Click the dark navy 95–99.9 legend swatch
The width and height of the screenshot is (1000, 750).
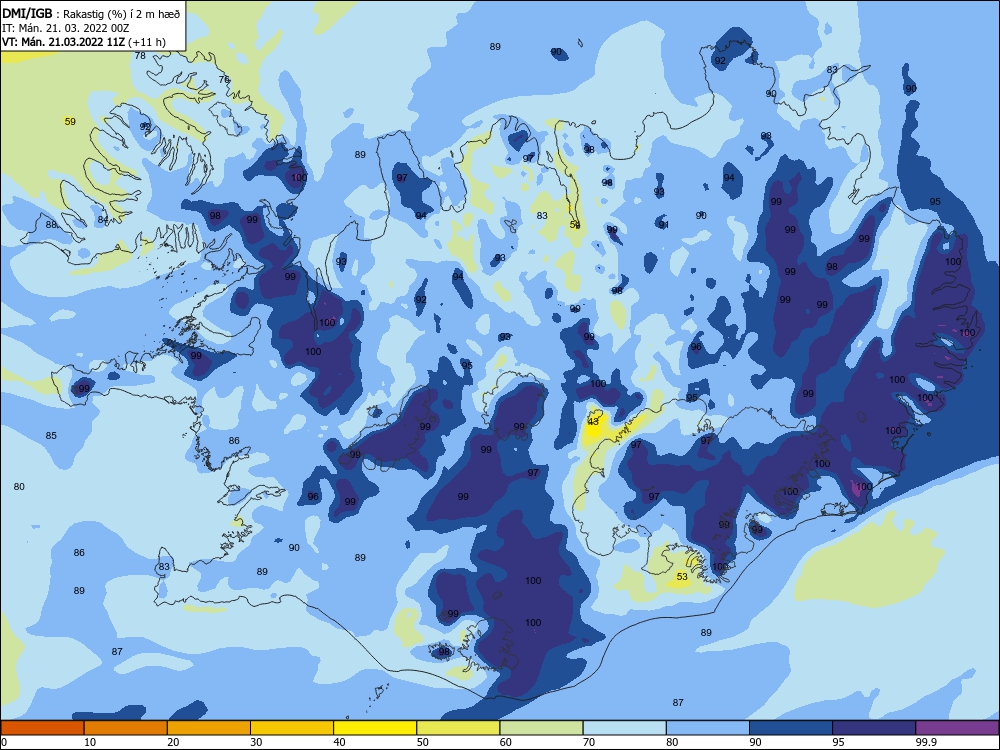[874, 728]
